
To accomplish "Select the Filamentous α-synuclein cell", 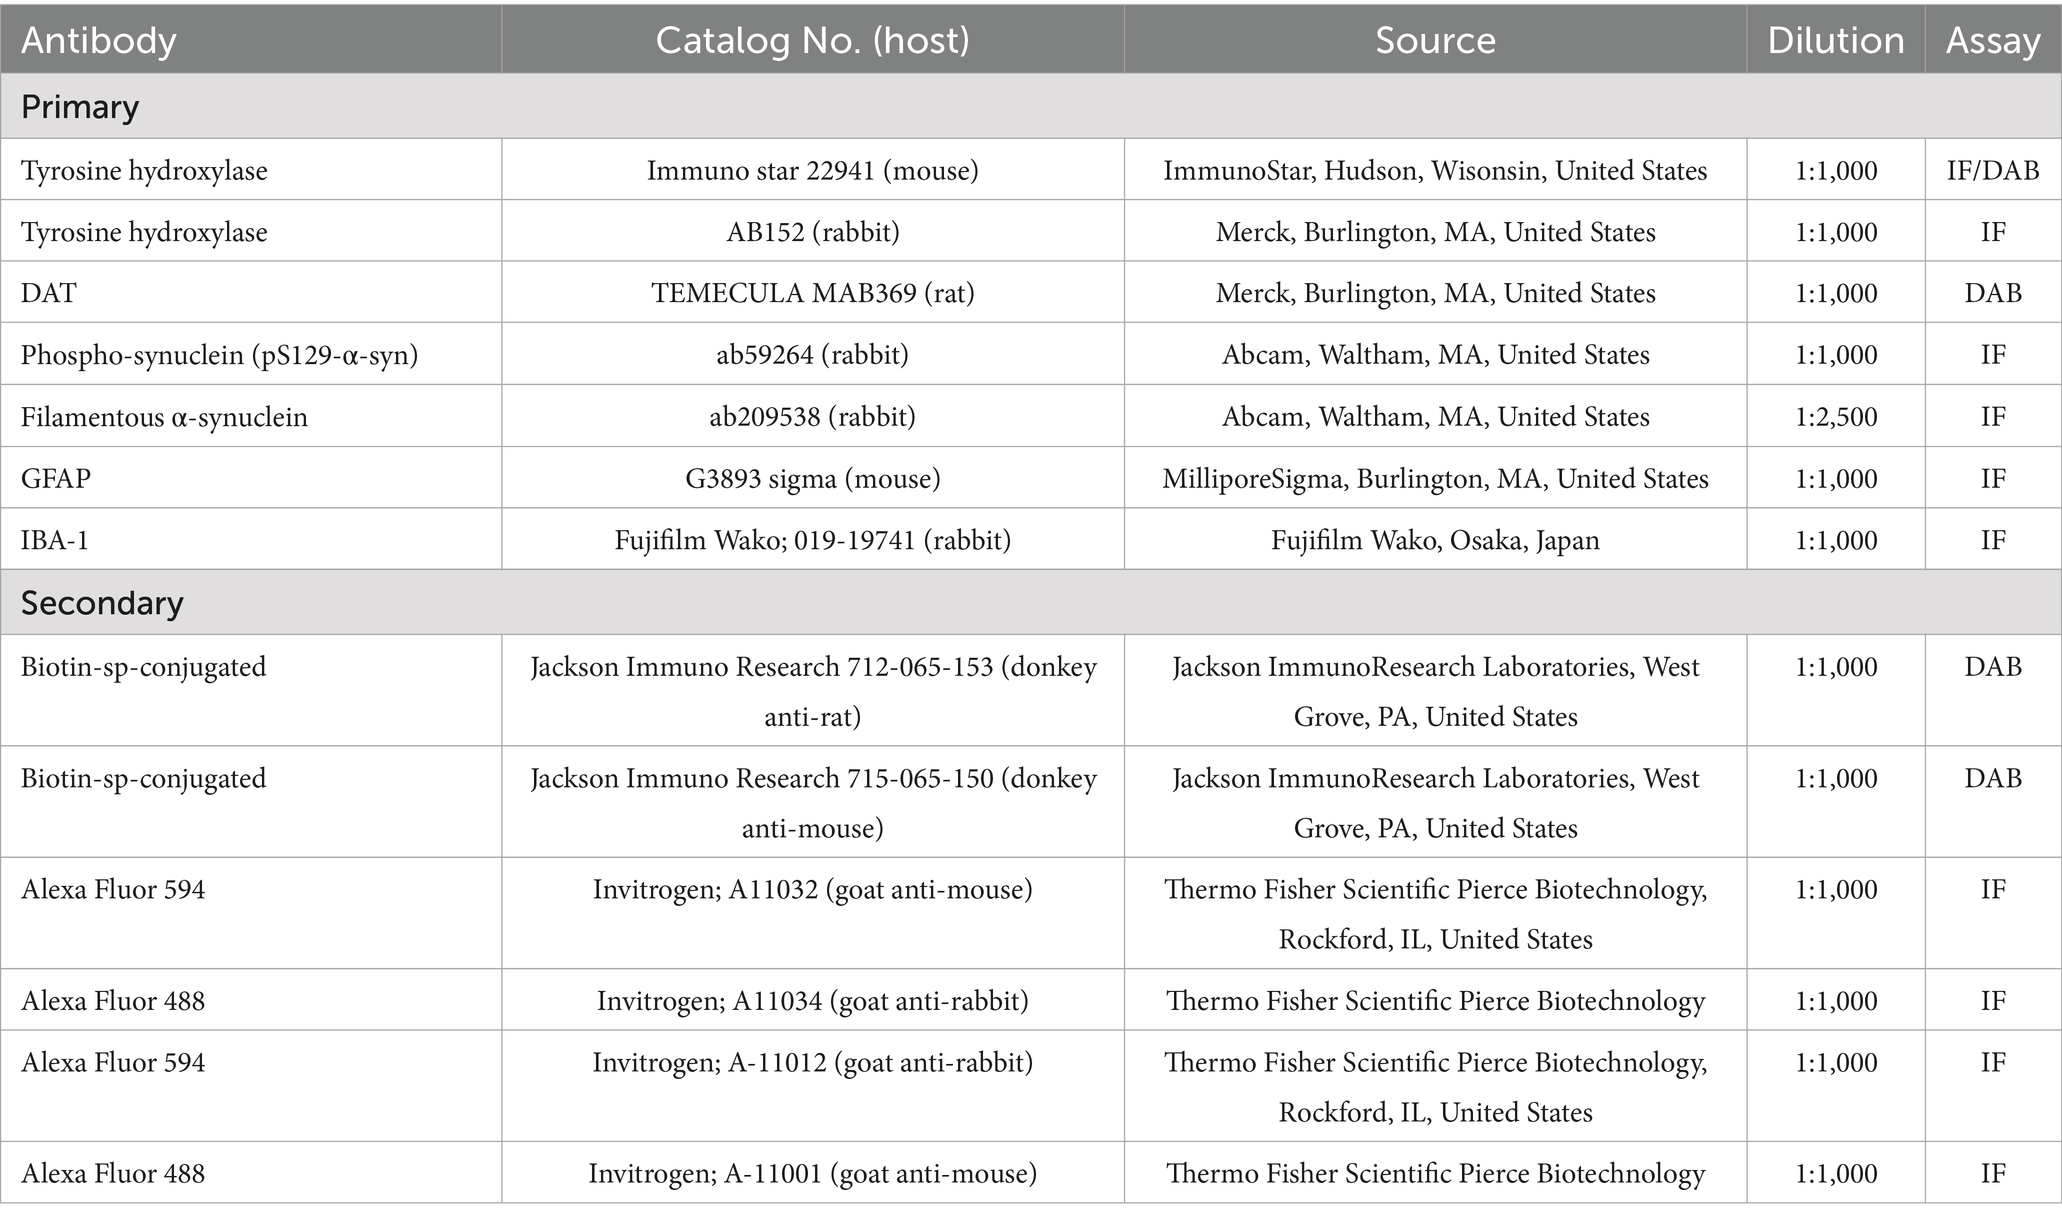I will pyautogui.click(x=164, y=417).
